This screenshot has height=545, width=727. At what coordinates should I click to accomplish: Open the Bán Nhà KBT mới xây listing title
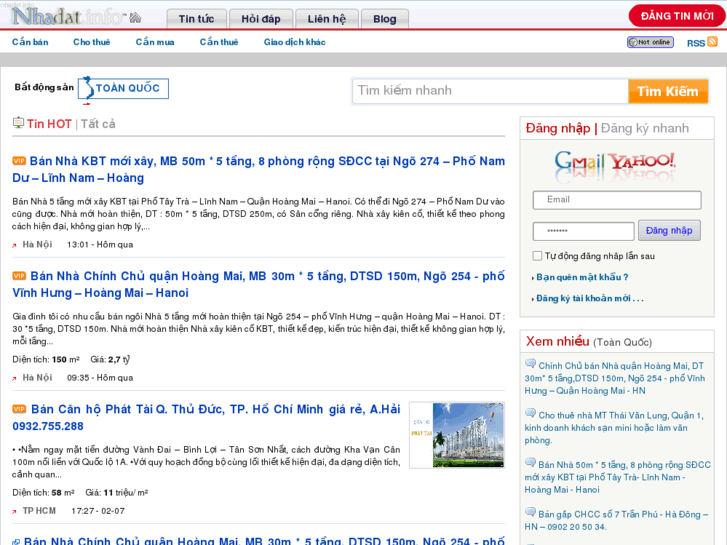click(x=259, y=169)
